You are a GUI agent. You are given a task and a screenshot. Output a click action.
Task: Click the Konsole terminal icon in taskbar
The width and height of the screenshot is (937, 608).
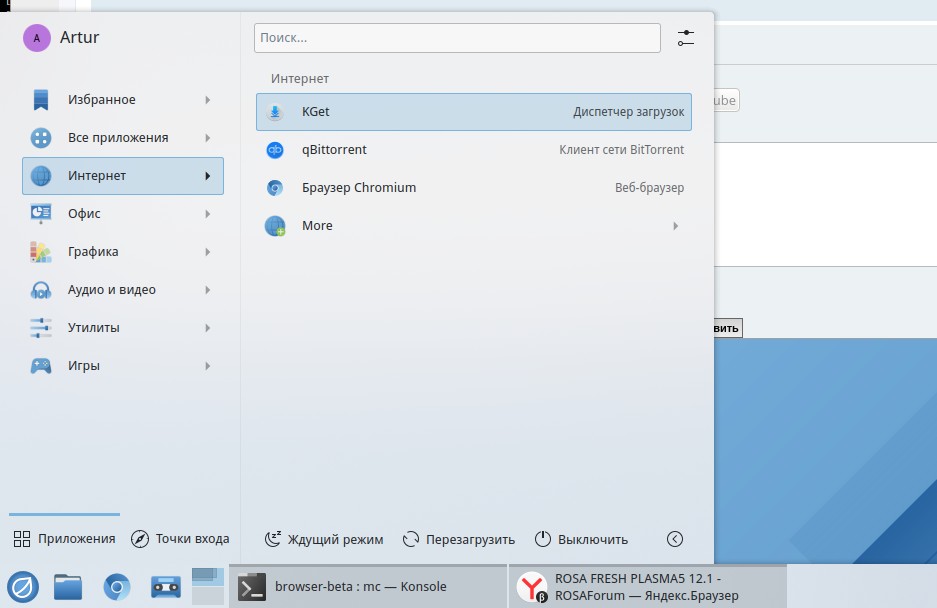[x=252, y=587]
